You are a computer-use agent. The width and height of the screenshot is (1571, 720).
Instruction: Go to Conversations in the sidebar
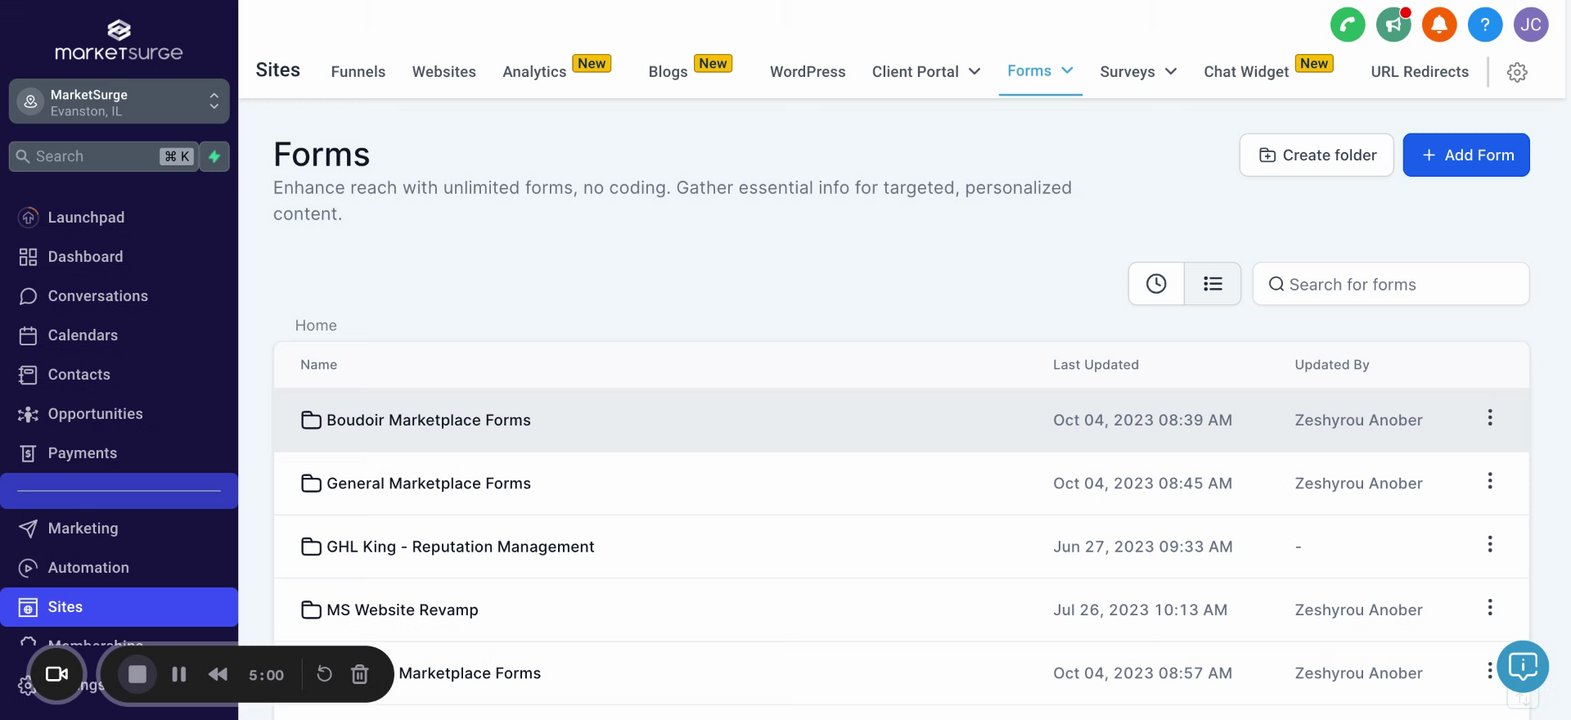coord(97,296)
